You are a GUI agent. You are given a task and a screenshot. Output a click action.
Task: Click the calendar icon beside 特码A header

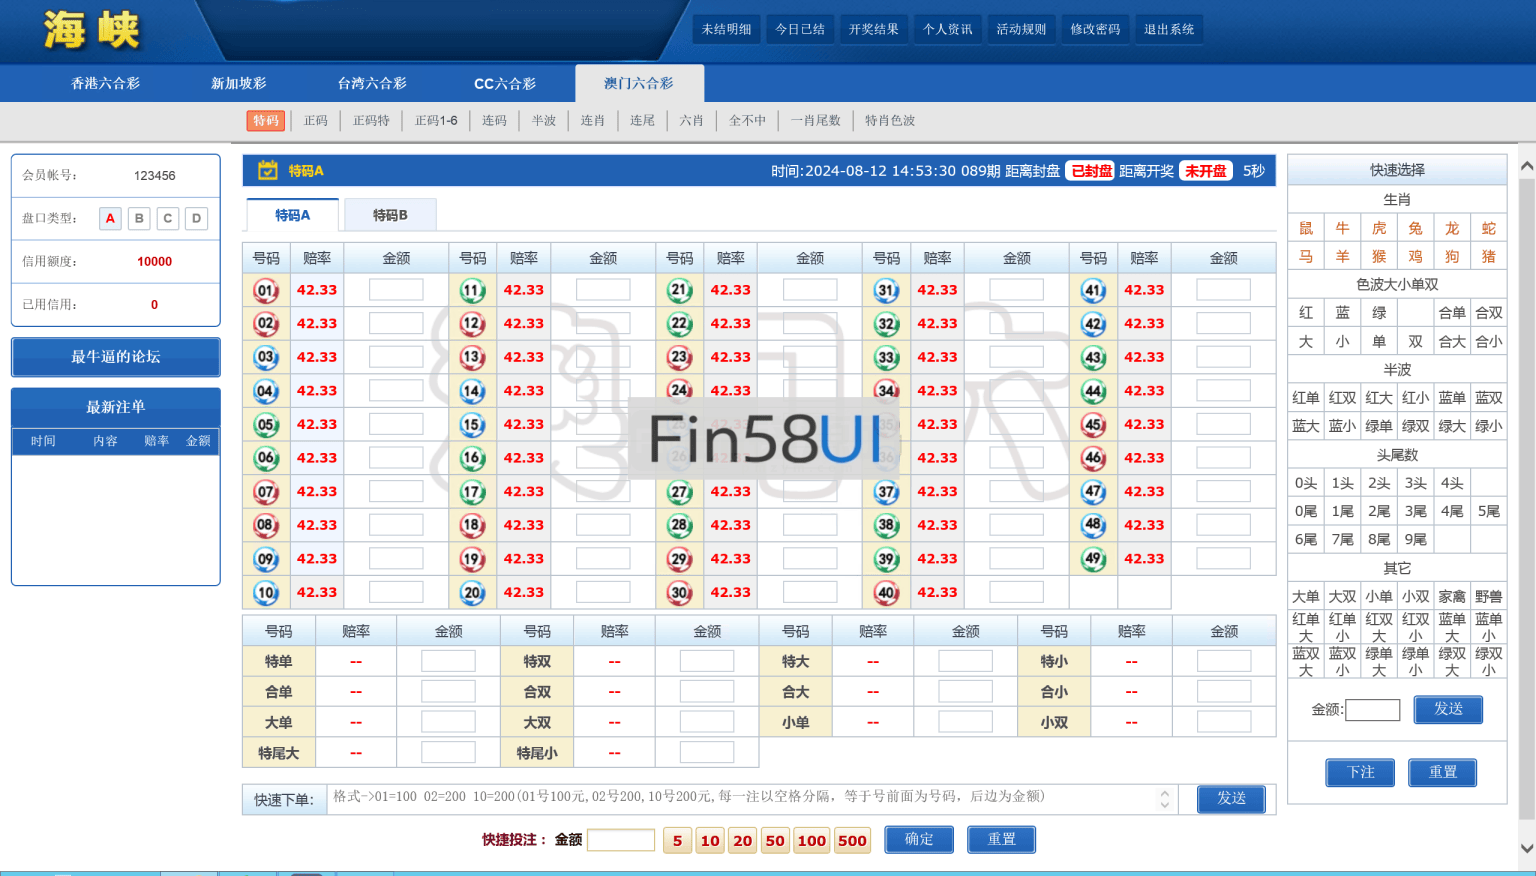click(x=268, y=171)
